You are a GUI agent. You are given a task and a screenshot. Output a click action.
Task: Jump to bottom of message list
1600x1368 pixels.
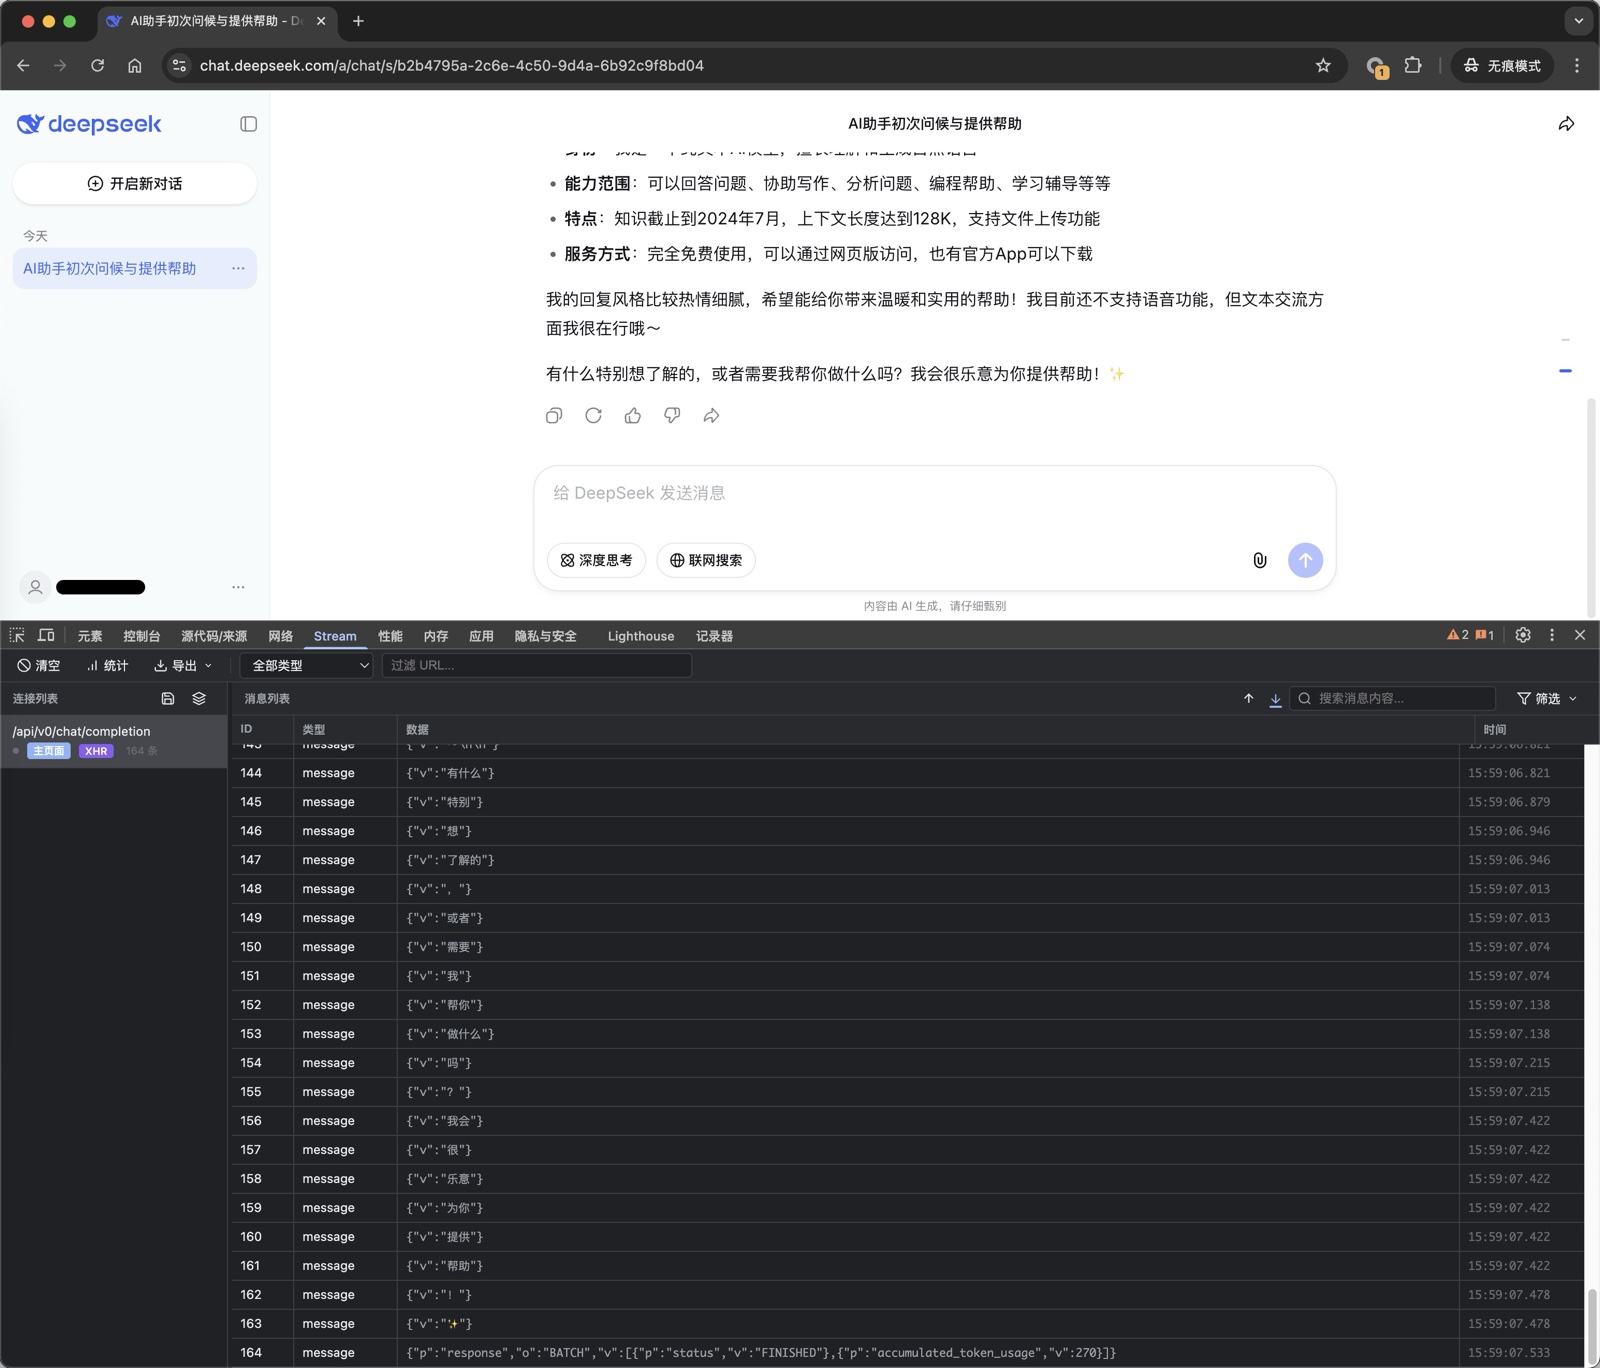pyautogui.click(x=1275, y=699)
